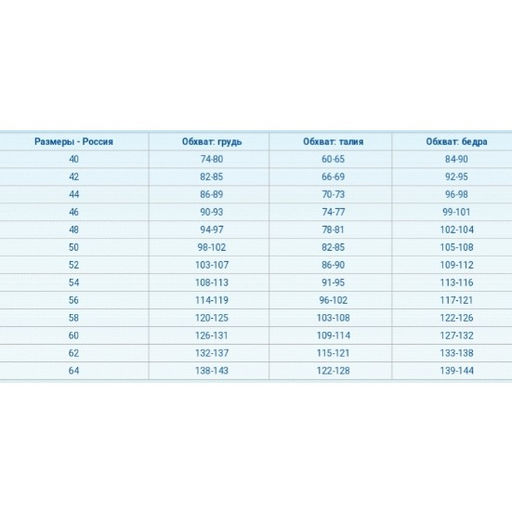Select waist value 115-121
This screenshot has width=512, height=512.
click(333, 353)
